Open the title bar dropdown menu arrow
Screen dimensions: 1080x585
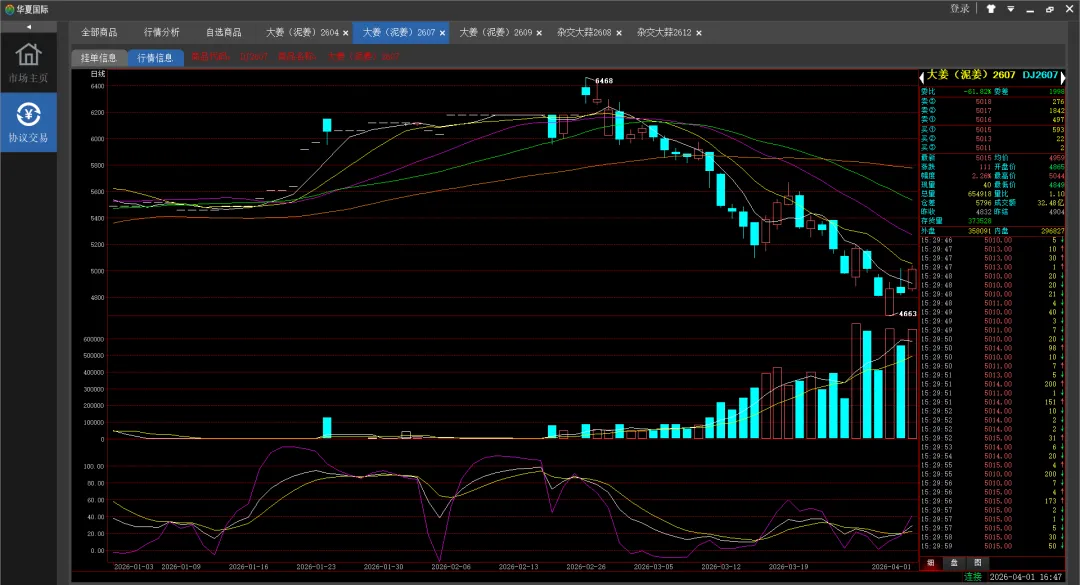[x=1010, y=9]
